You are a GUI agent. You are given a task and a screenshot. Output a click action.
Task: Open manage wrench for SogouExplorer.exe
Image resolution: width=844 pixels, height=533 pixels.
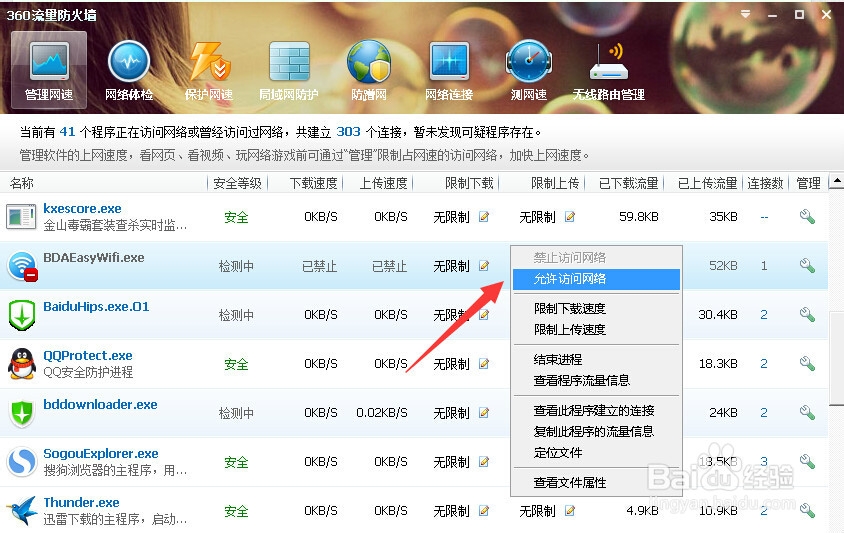point(807,461)
